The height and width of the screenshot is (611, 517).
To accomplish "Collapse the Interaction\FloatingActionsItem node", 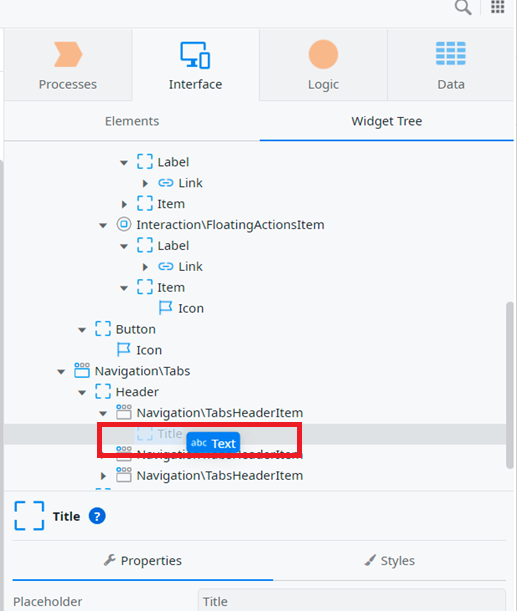I will coord(103,225).
